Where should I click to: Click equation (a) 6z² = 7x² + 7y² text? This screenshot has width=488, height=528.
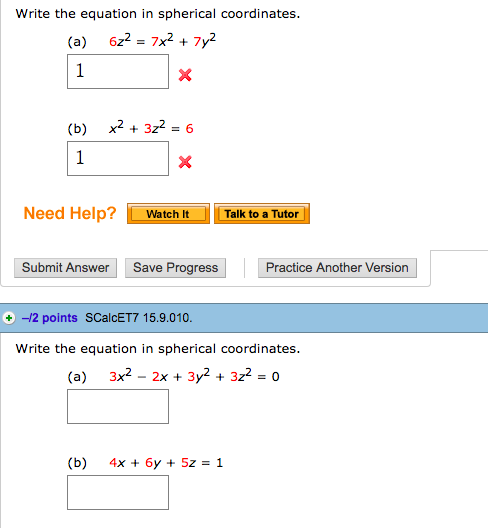point(162,41)
